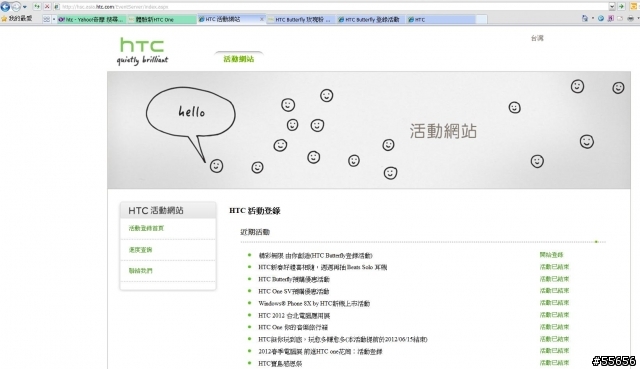Viewport: 640px width, 369px height.
Task: Click 活動已結束 beside the Beats Solo row
Action: pyautogui.click(x=554, y=267)
